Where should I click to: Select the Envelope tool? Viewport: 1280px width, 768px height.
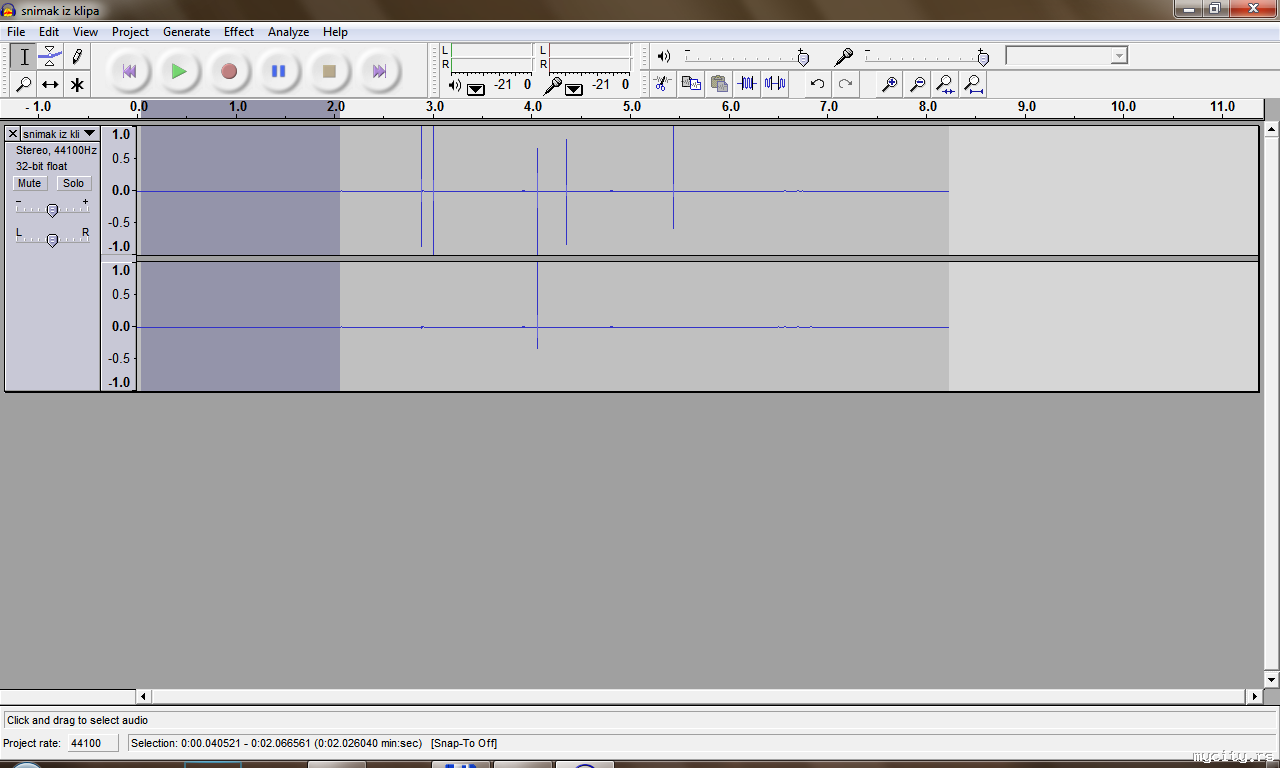(50, 57)
